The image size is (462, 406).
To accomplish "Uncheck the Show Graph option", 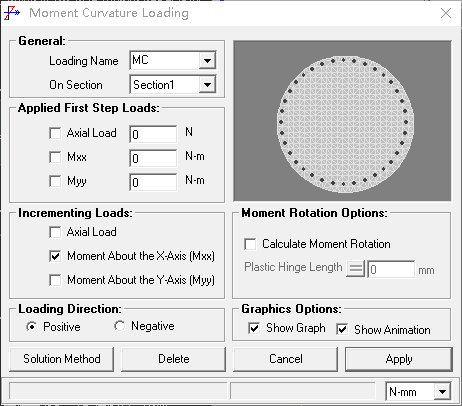I will [x=254, y=328].
